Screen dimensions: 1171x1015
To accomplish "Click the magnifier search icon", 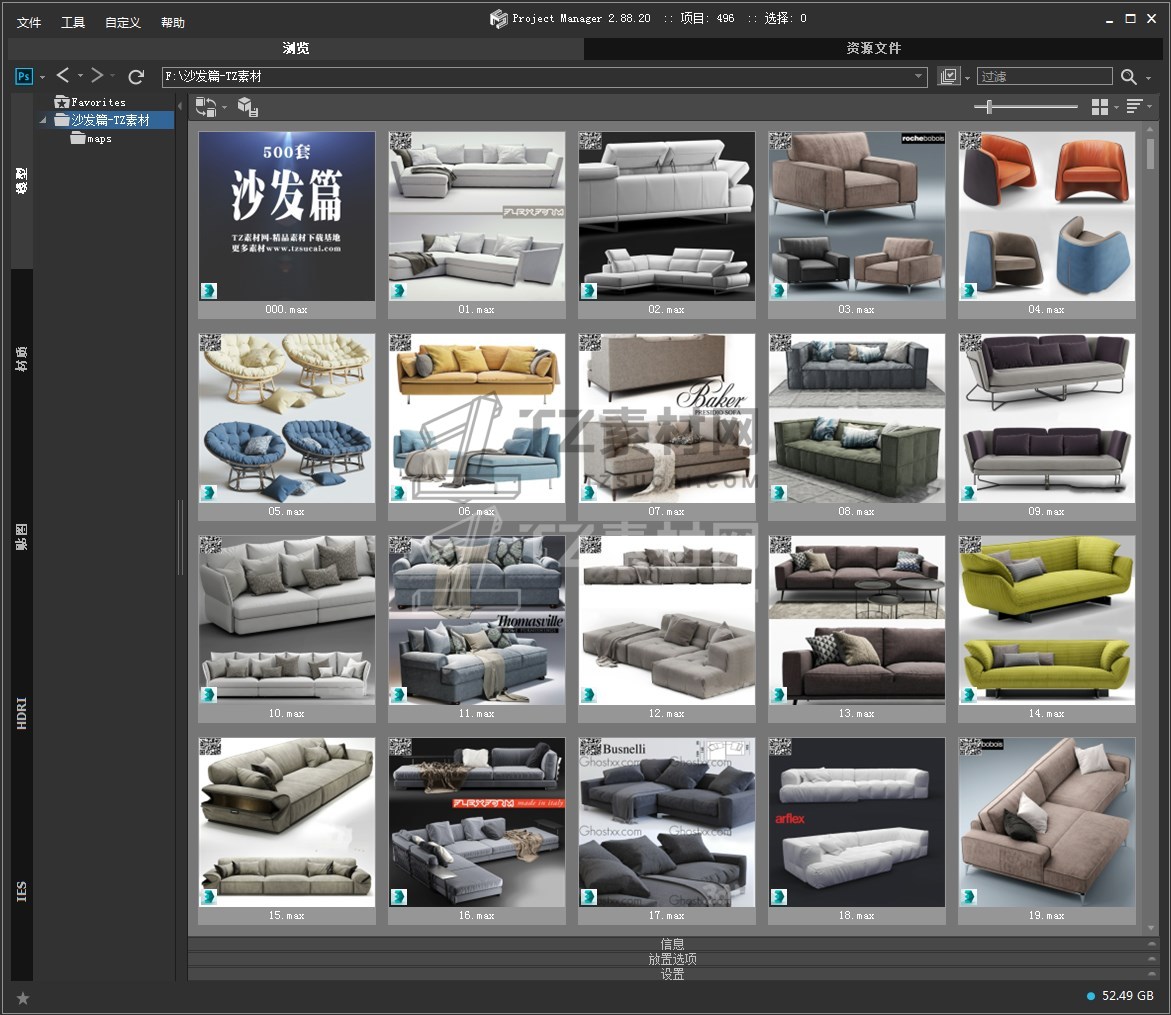I will (x=1129, y=76).
